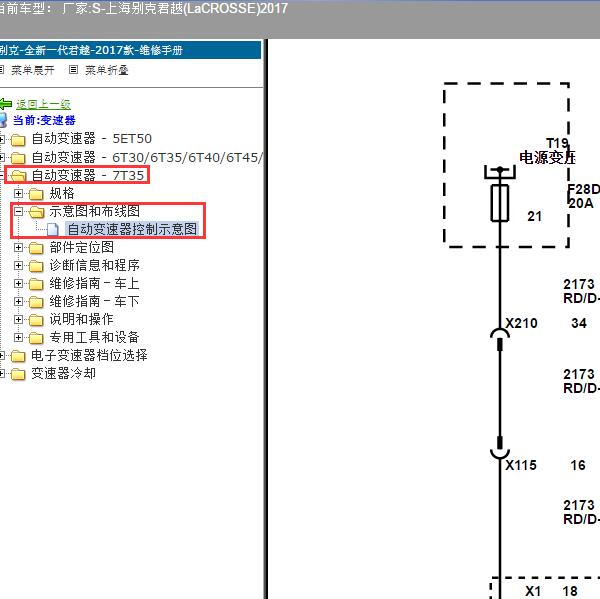Click the X115 connector label in diagram
Screen dimensions: 600x599
(x=521, y=465)
